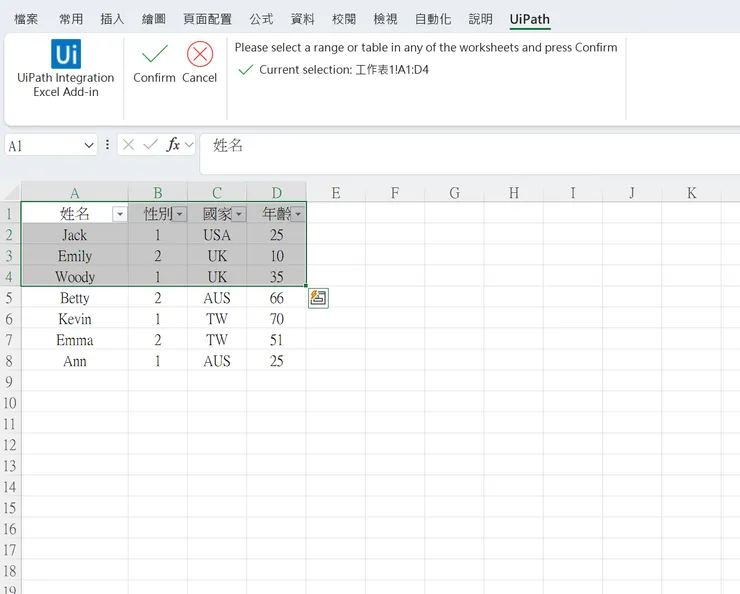Select column A header

(75, 192)
